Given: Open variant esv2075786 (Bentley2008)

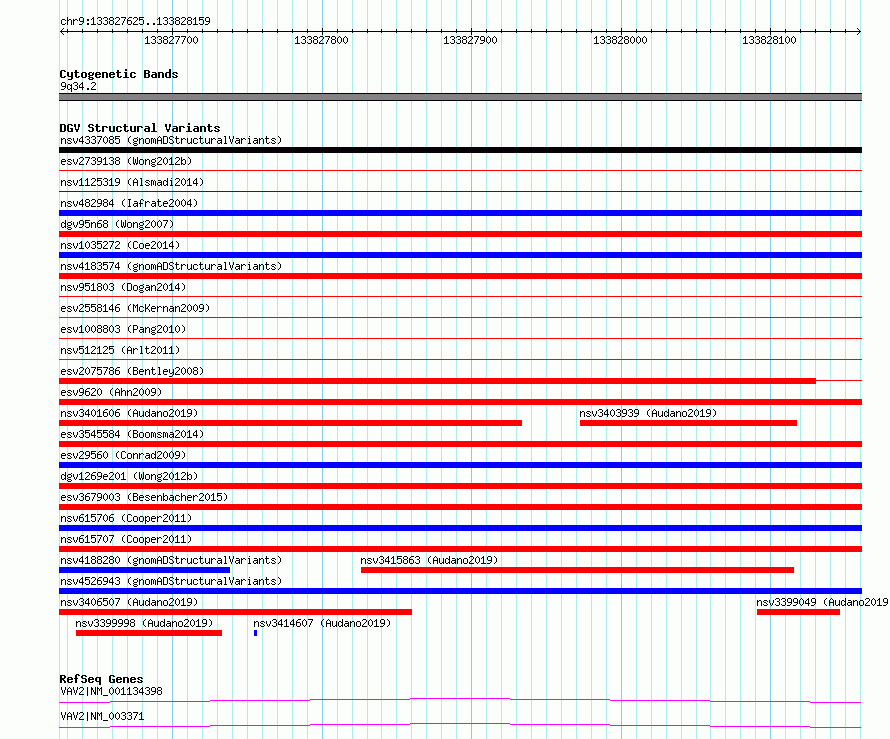Looking at the screenshot, I should point(132,371).
